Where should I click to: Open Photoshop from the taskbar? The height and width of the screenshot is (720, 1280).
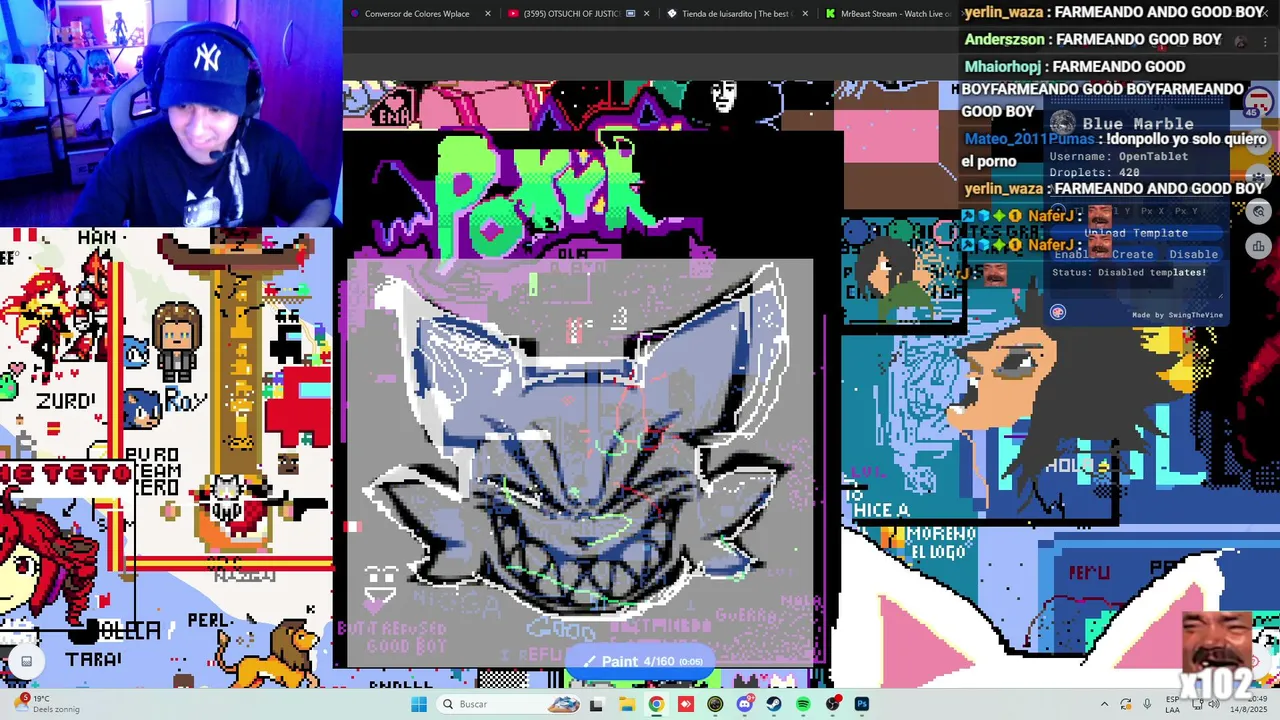click(862, 704)
